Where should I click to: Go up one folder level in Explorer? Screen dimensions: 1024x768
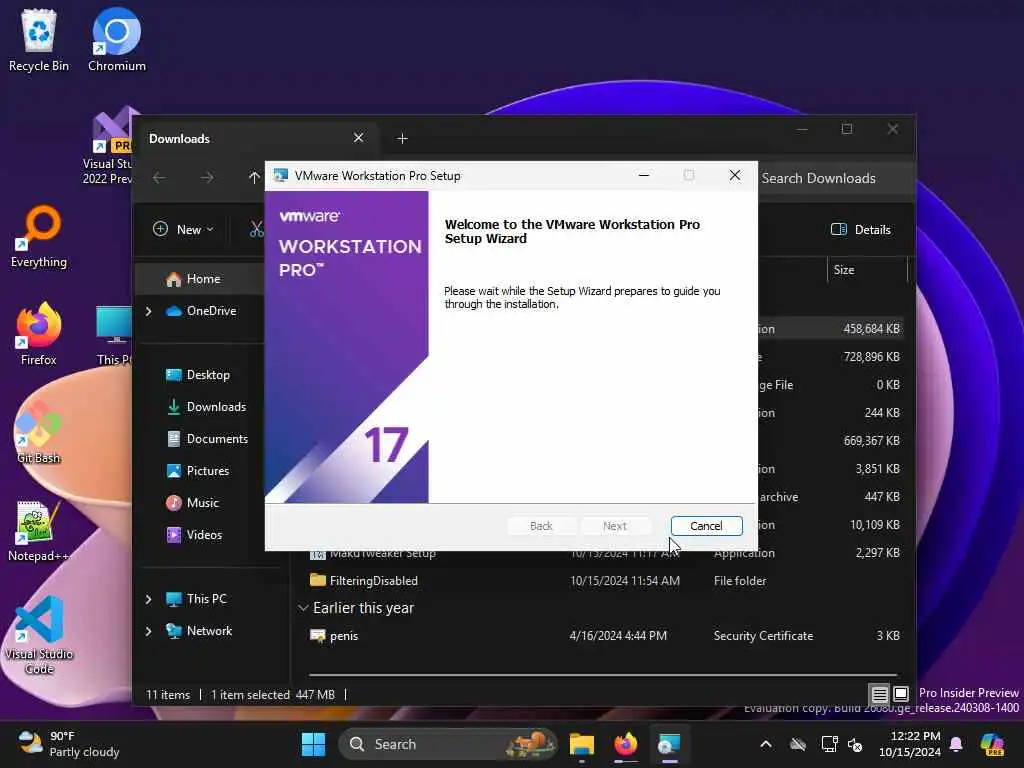pos(254,178)
